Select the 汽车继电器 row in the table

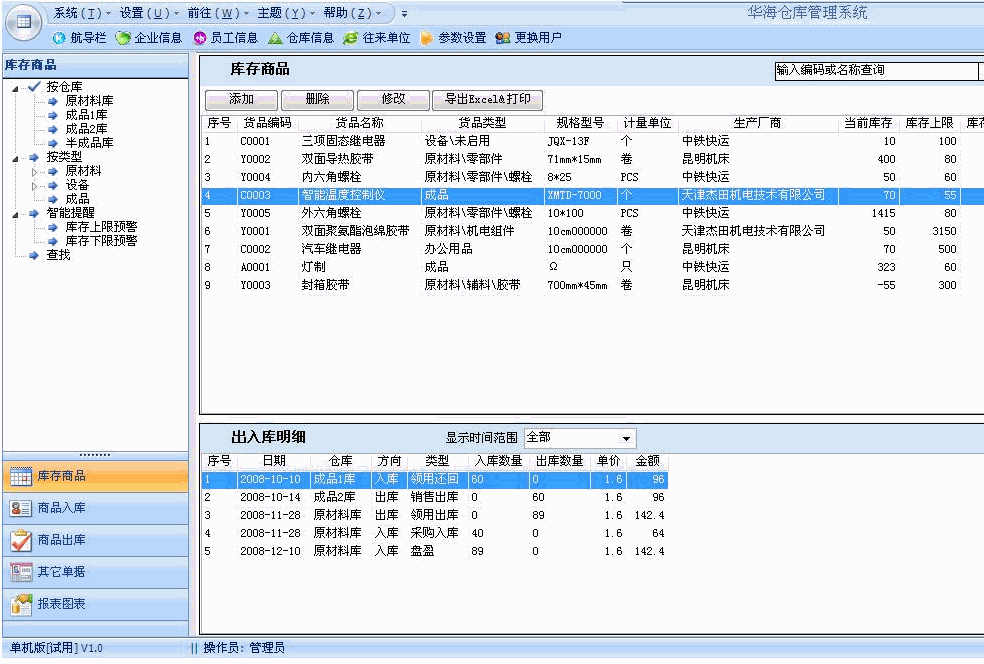[x=330, y=249]
